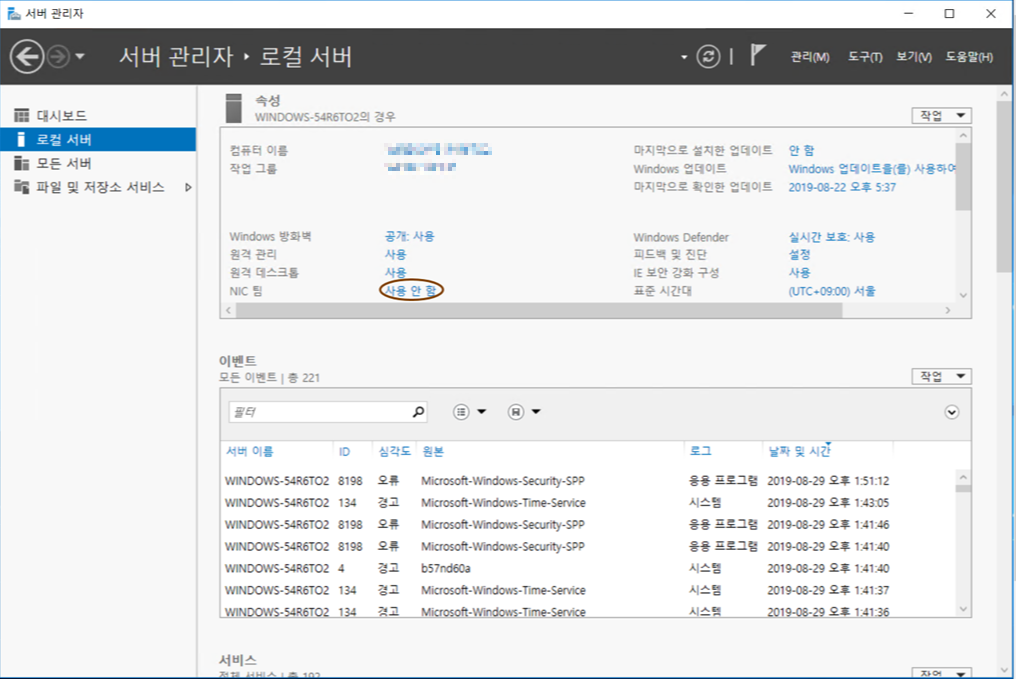1016x679 pixels.
Task: Sort by 서버 이름 column
Action: click(249, 452)
